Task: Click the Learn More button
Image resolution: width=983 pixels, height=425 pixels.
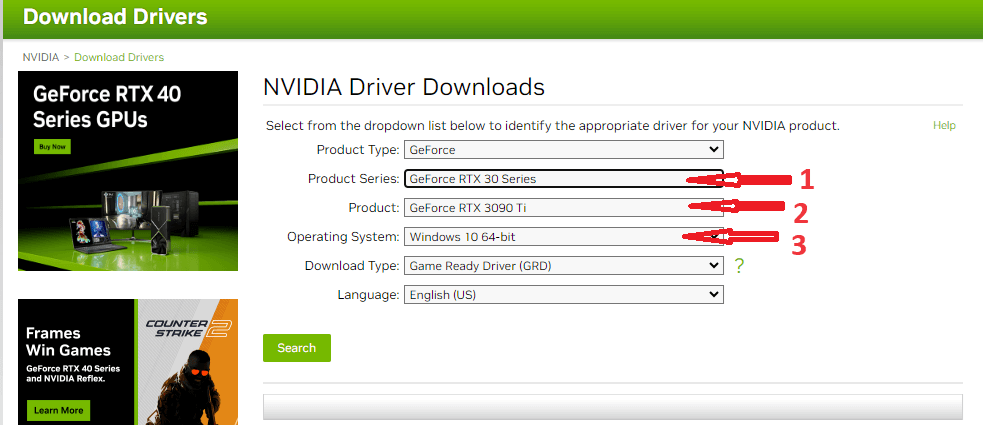Action: pyautogui.click(x=58, y=410)
